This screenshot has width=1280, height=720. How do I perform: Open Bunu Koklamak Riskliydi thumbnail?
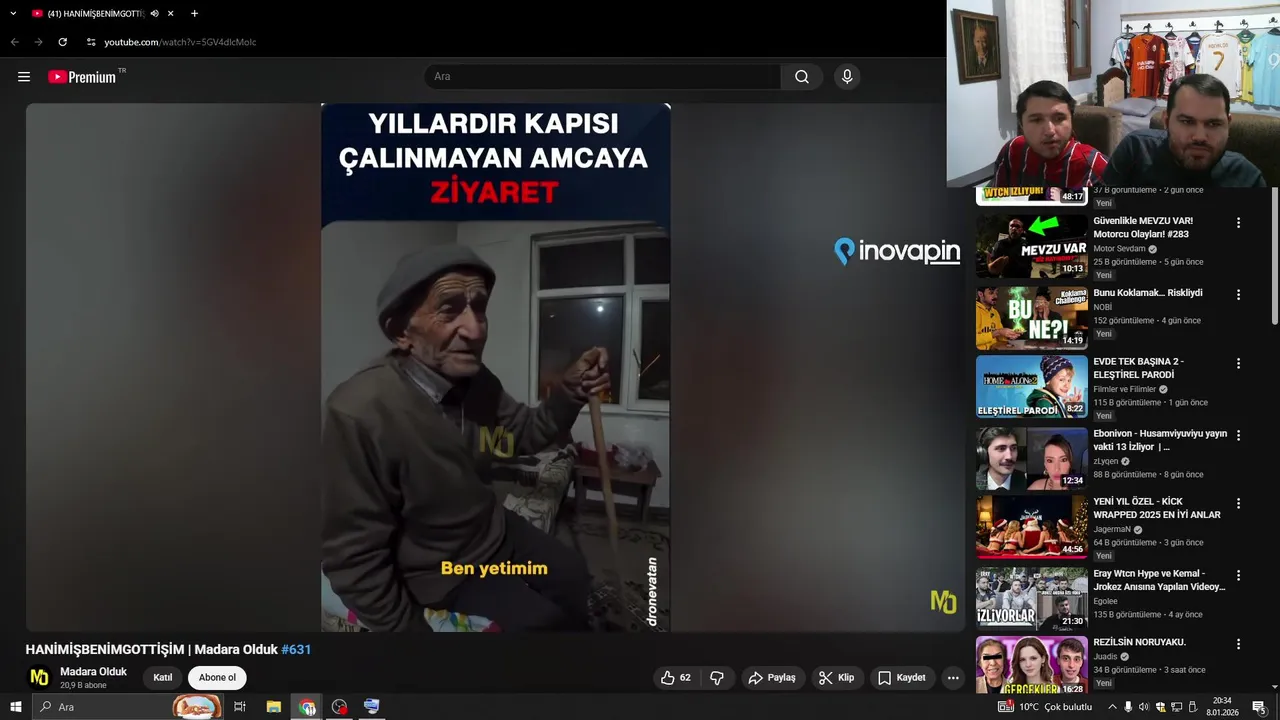tap(1032, 318)
